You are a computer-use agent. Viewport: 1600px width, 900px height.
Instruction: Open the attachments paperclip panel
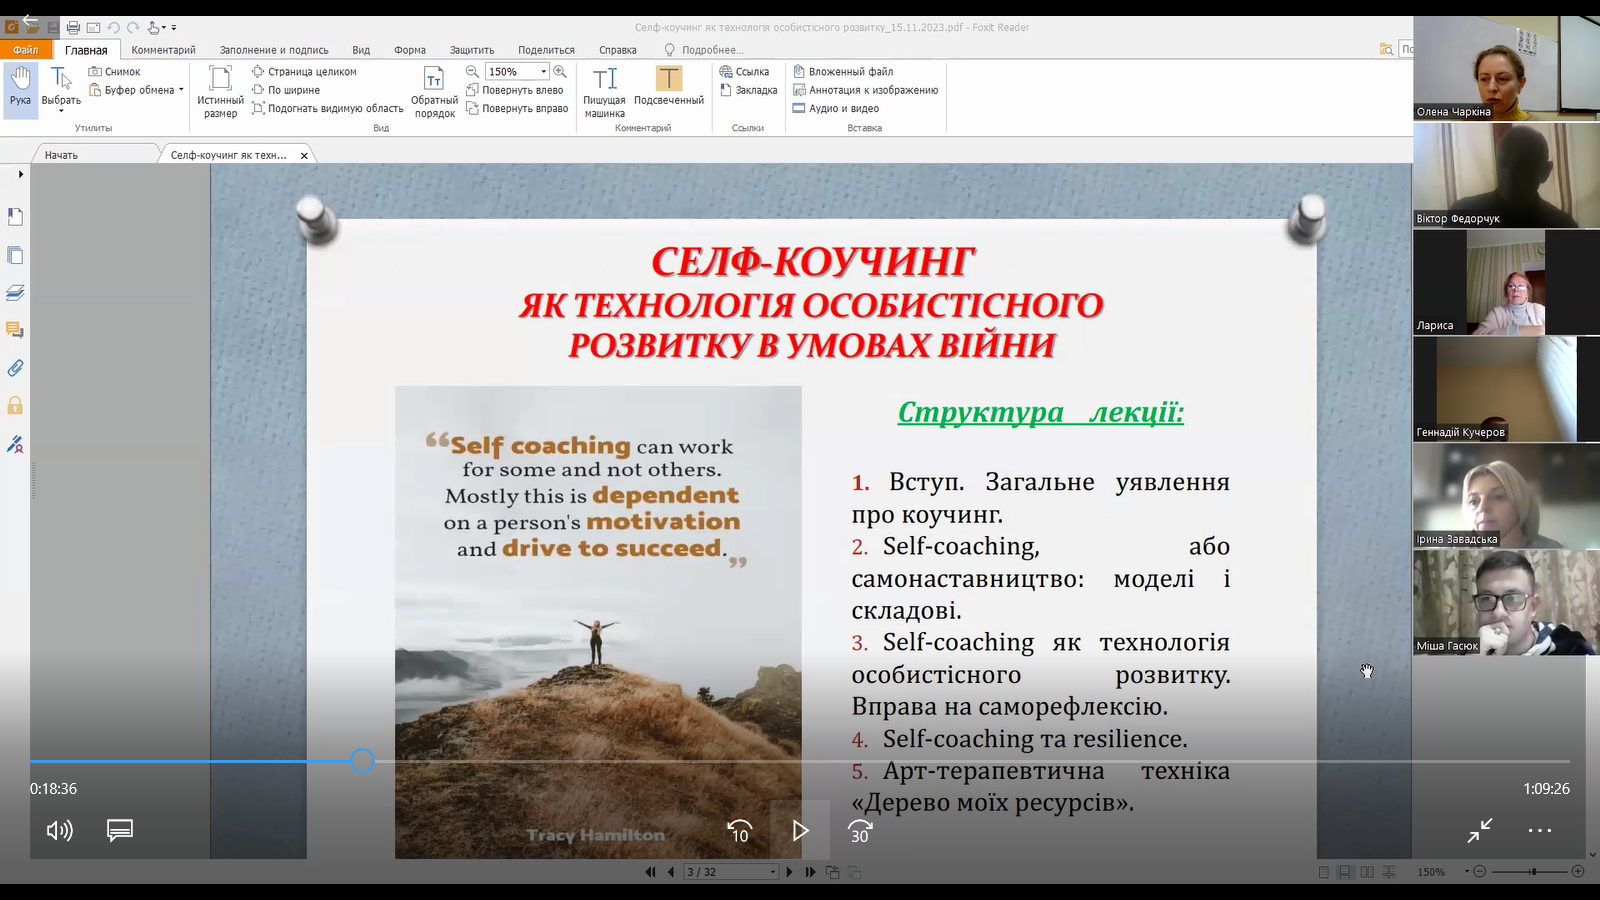tap(15, 368)
